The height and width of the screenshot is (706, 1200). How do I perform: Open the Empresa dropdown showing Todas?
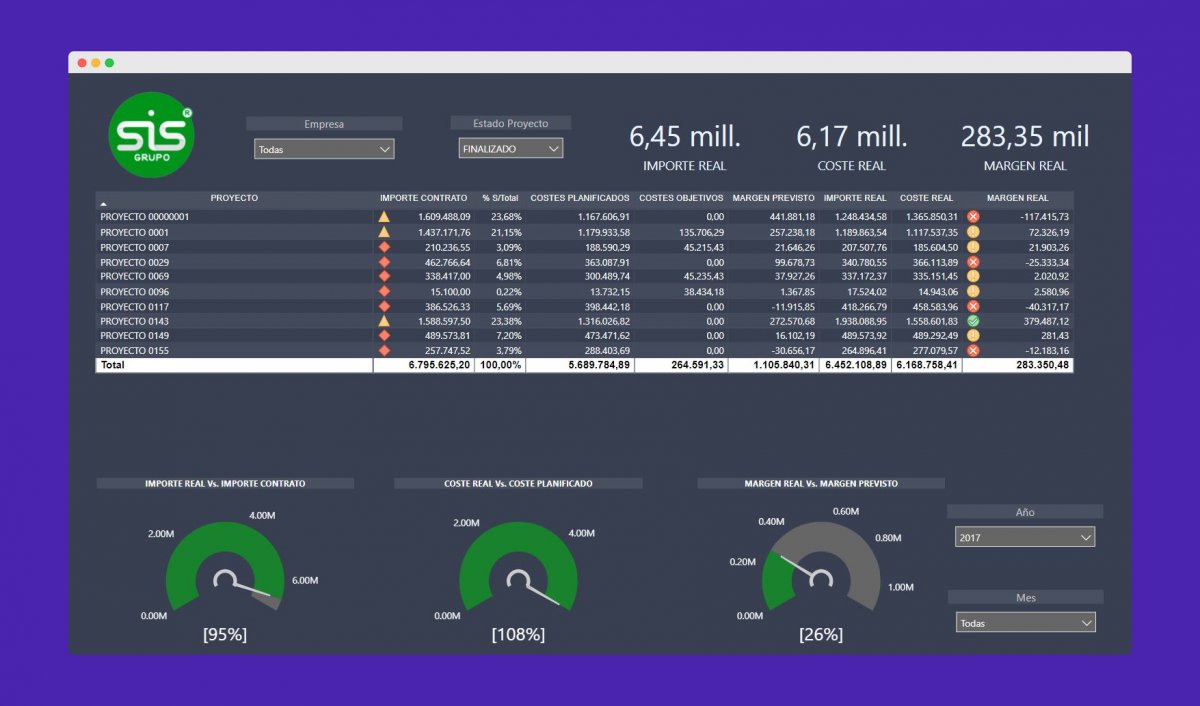pos(324,149)
